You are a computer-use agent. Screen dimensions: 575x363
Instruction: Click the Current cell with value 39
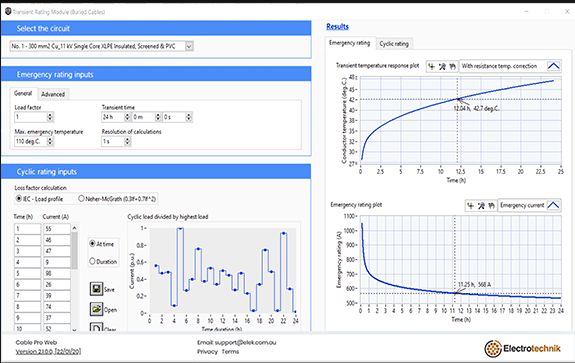point(57,296)
